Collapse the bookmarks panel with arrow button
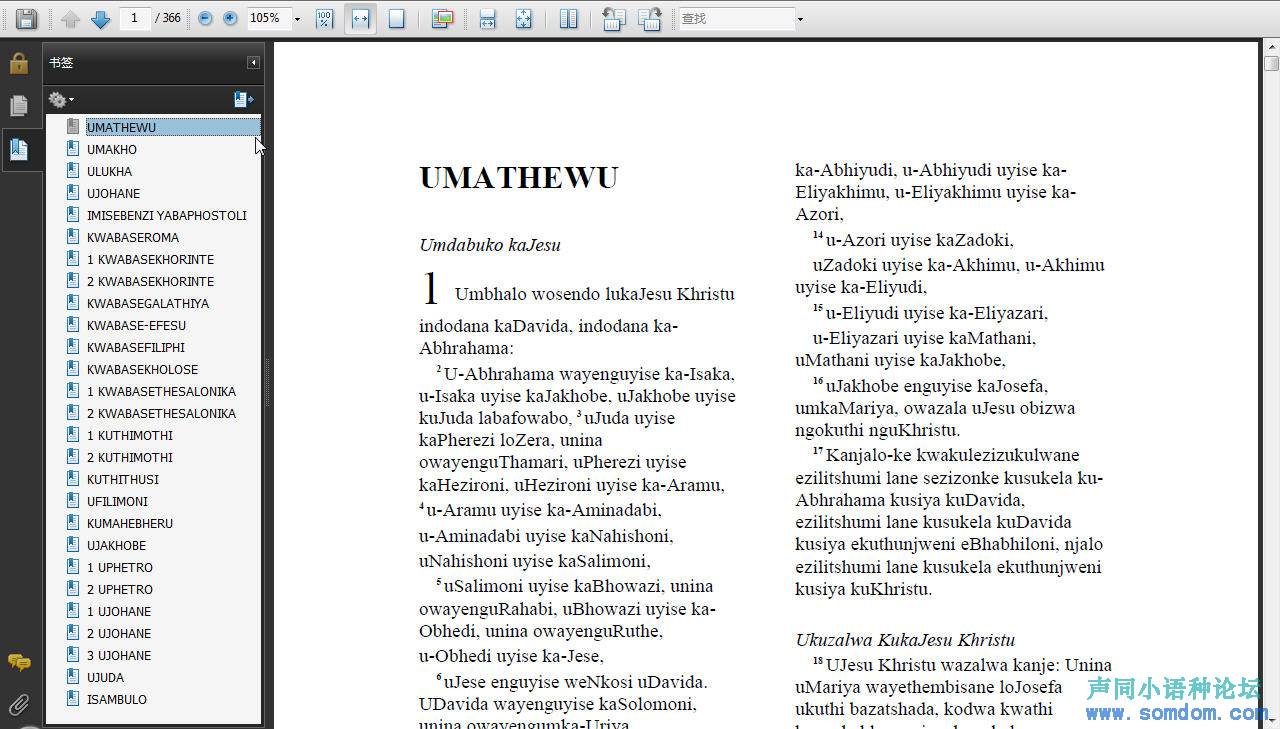The width and height of the screenshot is (1280, 729). tap(254, 62)
